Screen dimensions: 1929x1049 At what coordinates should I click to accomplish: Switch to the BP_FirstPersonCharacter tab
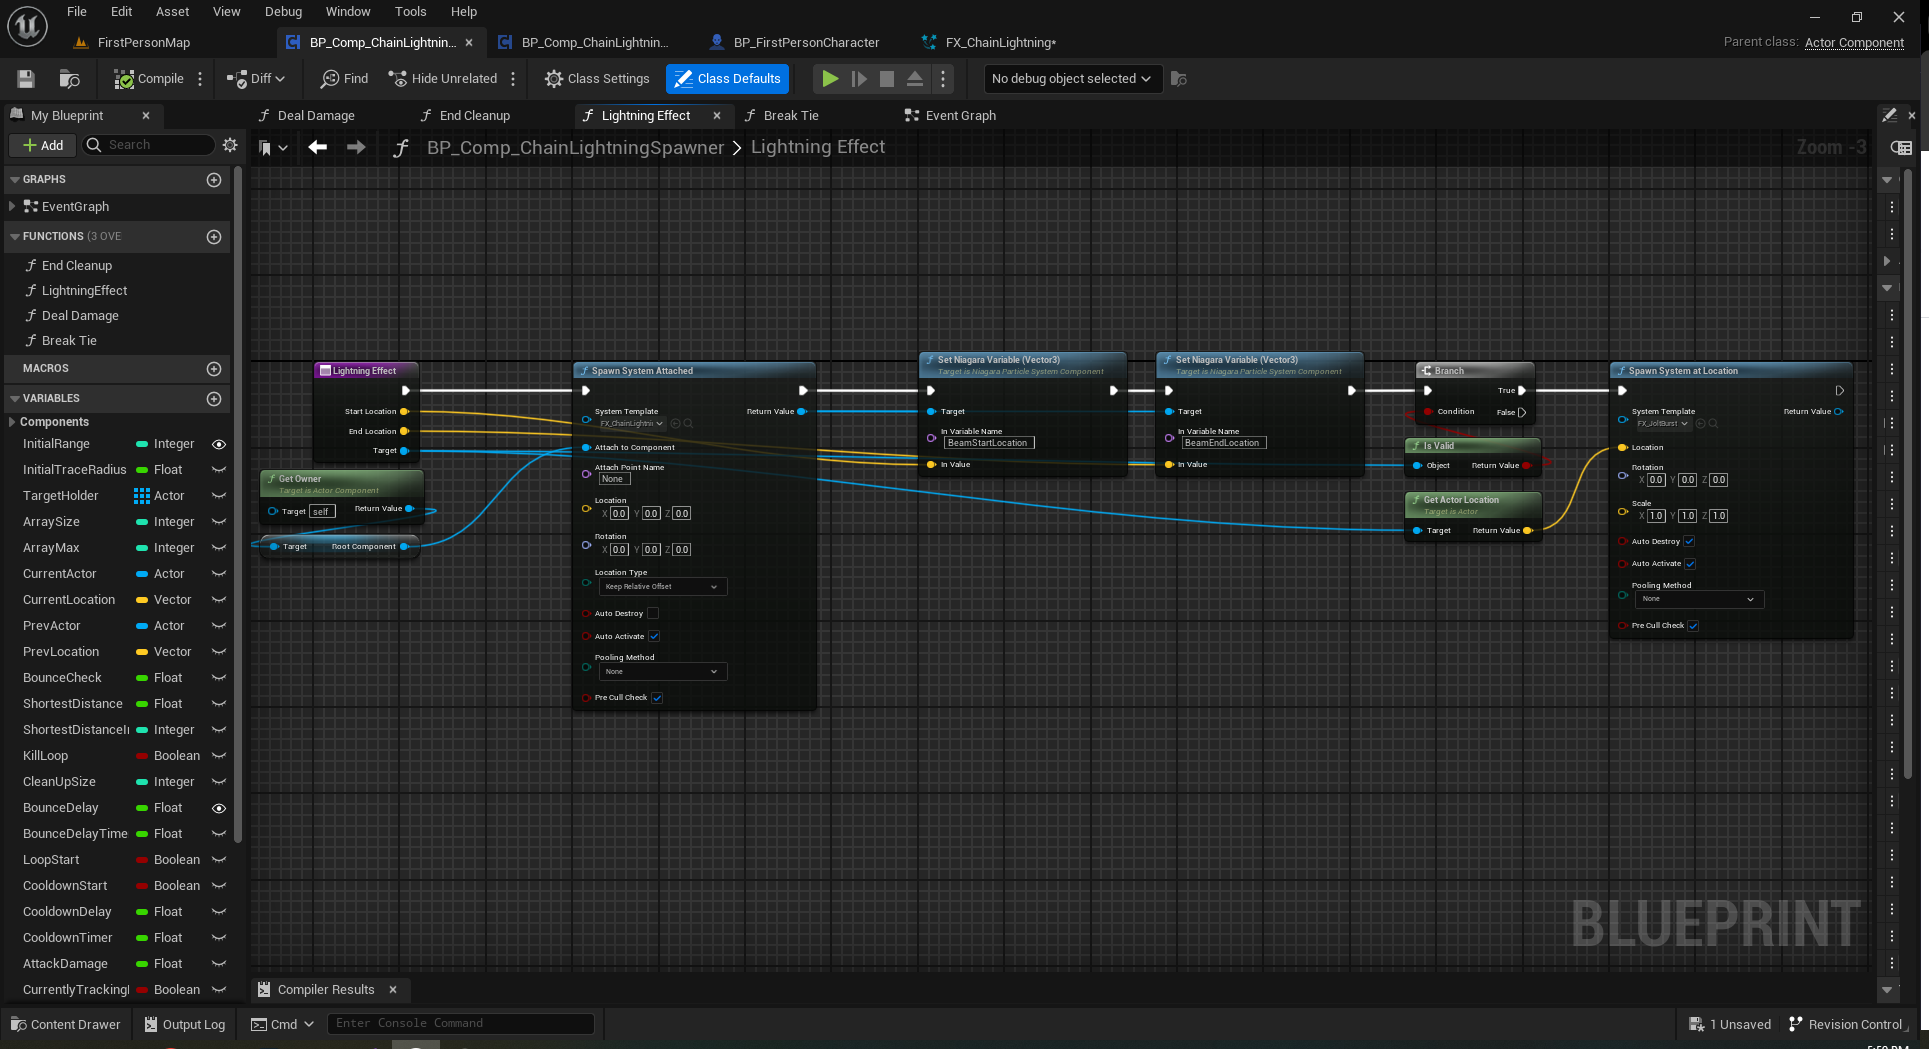[x=806, y=43]
